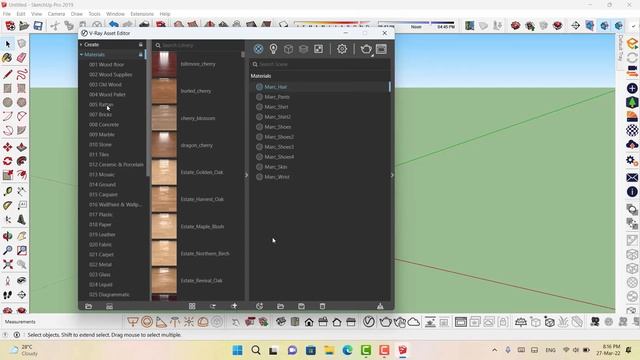Click the Undo arrow in toolbar
The width and height of the screenshot is (640, 360).
tap(113, 25)
